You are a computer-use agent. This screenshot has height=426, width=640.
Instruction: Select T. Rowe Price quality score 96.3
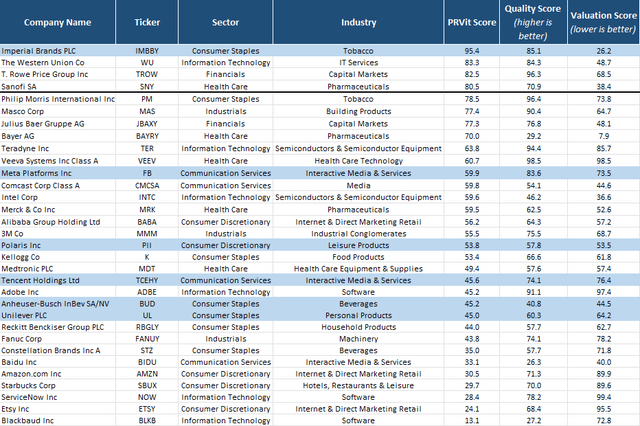point(533,75)
